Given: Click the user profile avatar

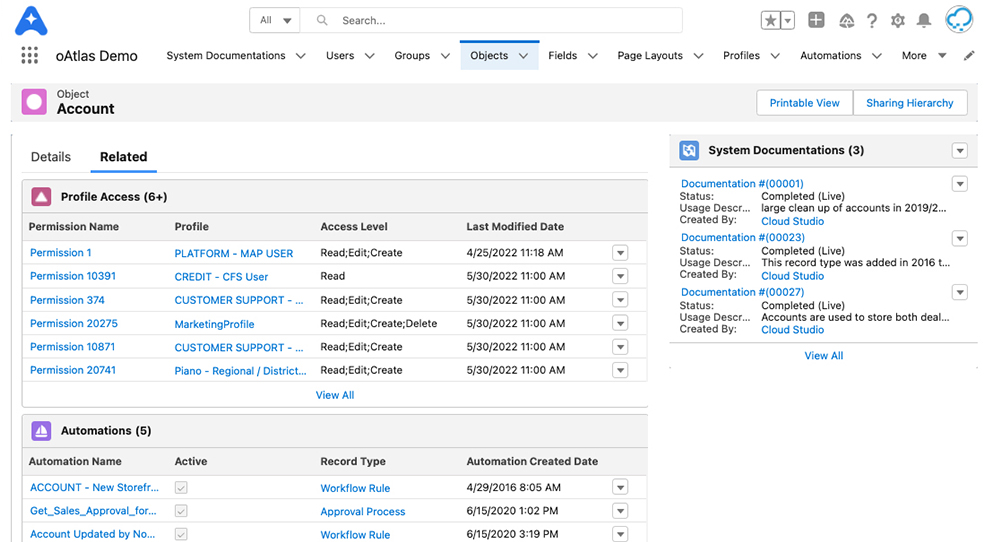Looking at the screenshot, I should pyautogui.click(x=959, y=20).
